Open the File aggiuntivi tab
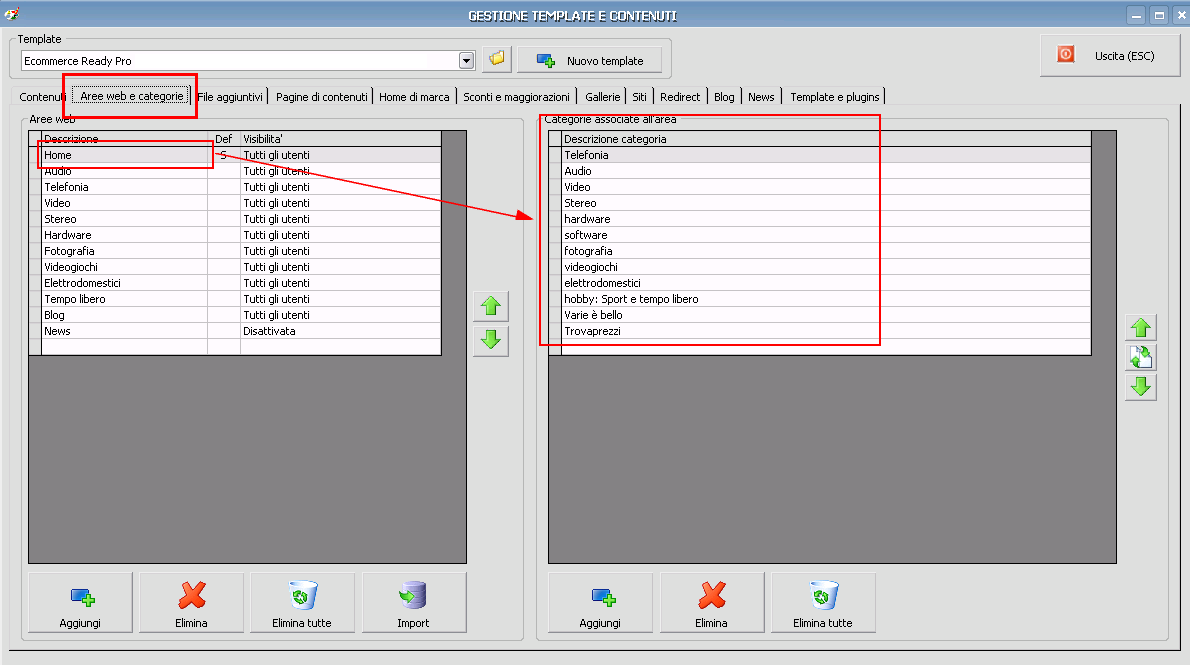This screenshot has height=665, width=1190. (x=230, y=97)
